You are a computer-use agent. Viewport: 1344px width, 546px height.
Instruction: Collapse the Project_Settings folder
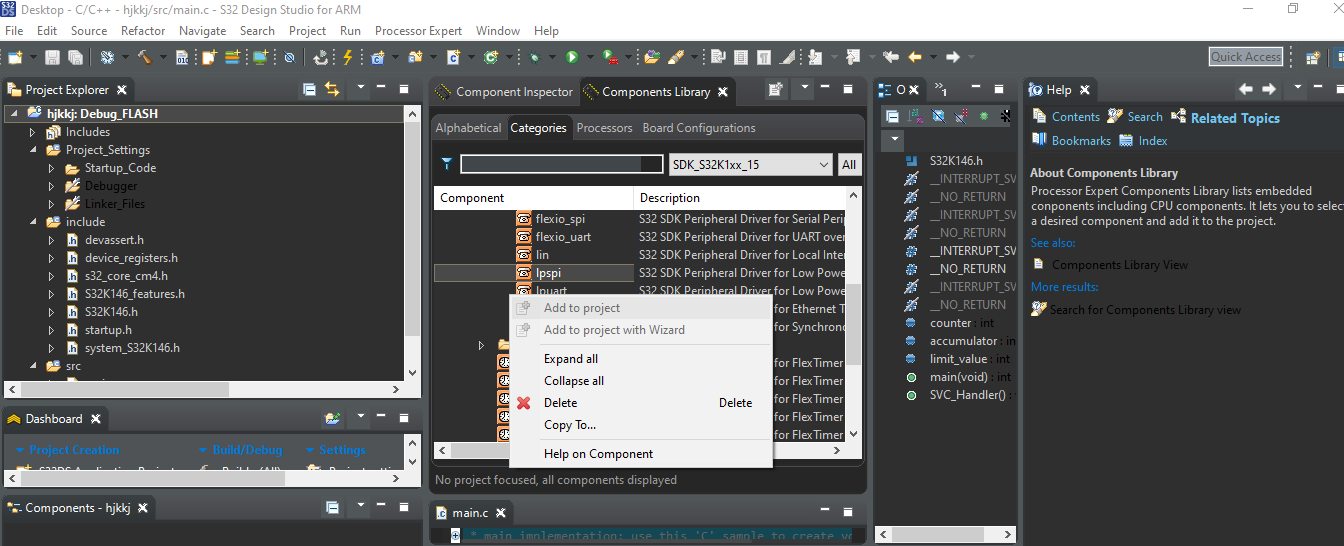[32, 150]
